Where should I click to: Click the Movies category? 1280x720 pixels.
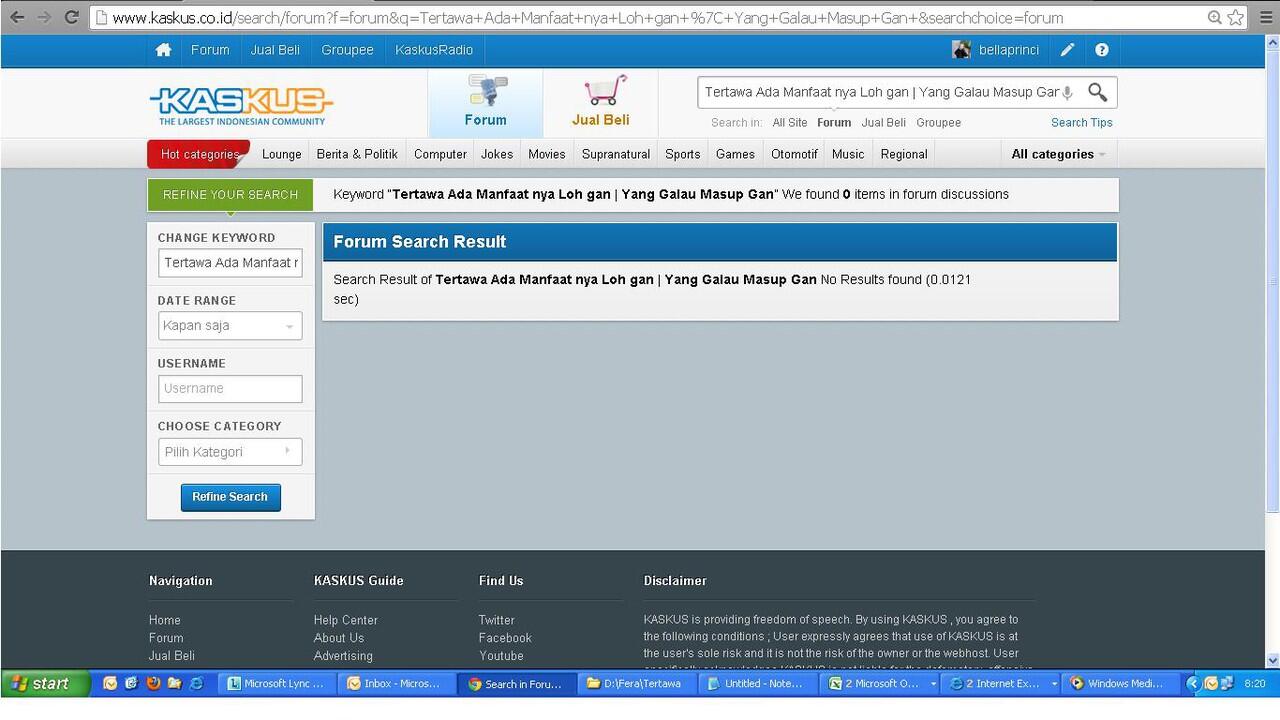547,154
